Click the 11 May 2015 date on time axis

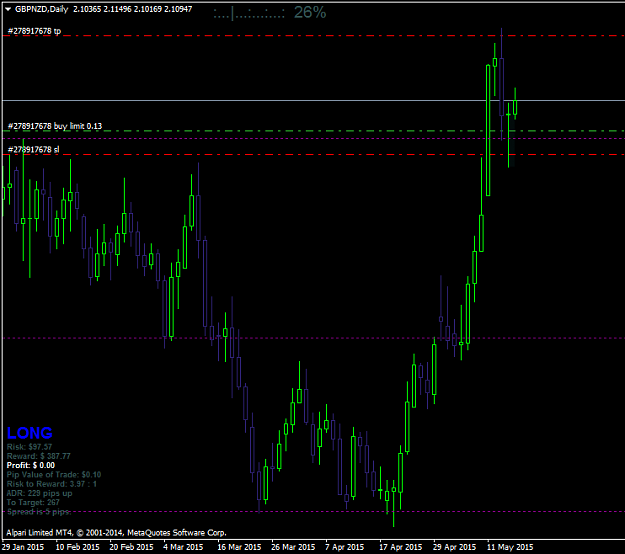click(510, 547)
